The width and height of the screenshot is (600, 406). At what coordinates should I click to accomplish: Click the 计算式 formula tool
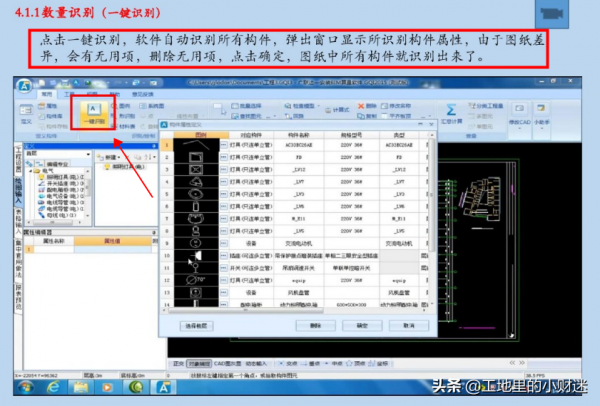click(x=338, y=110)
